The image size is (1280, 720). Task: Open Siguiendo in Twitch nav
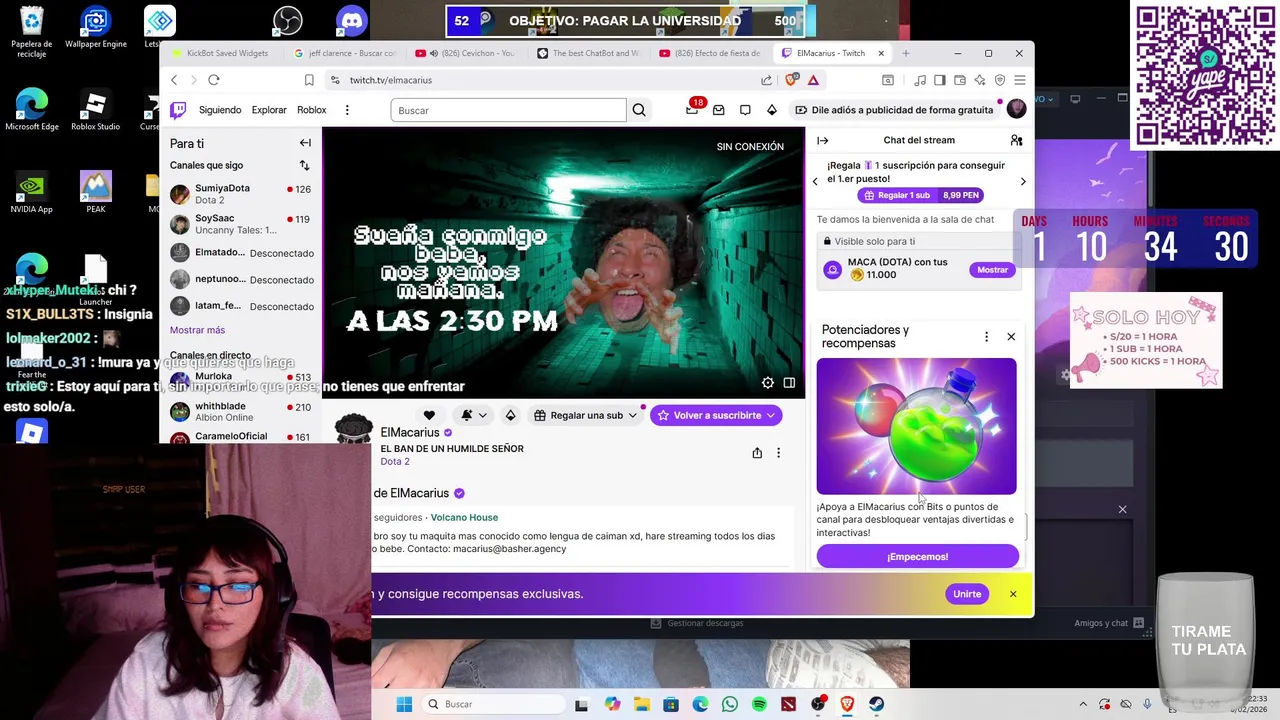point(220,110)
